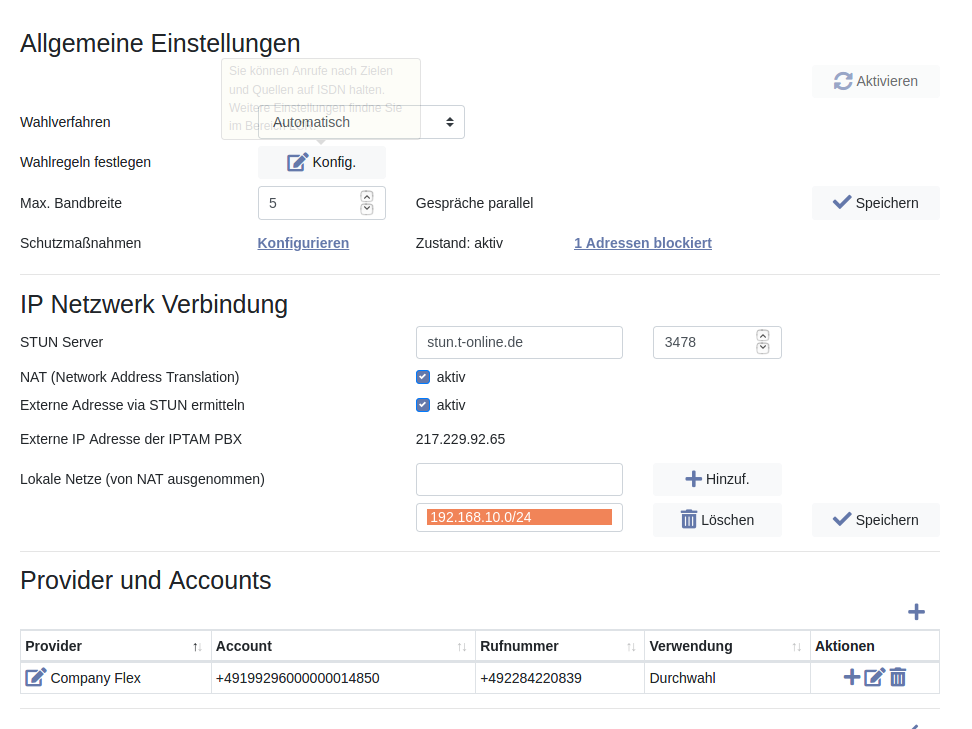This screenshot has height=729, width=972.
Task: Add entry via plus icon in Aktionen column
Action: pos(851,677)
